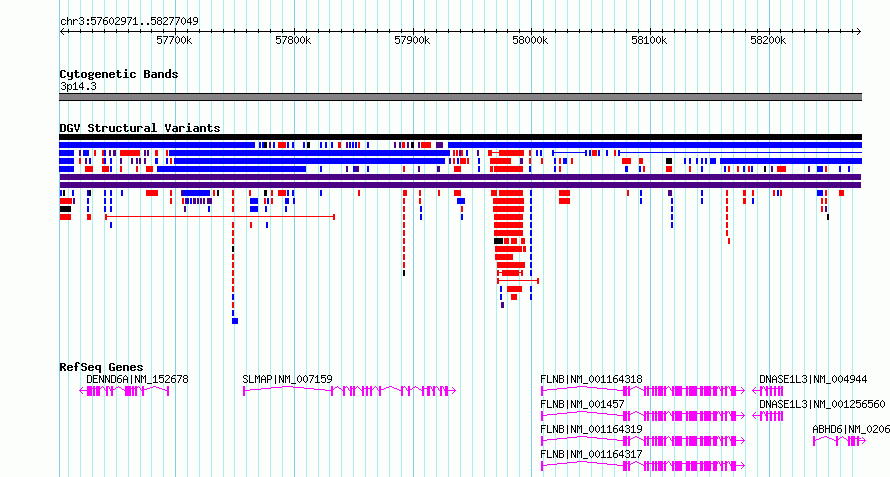Open the FLNB|NM_001457 gene label
The image size is (890, 477).
582,404
